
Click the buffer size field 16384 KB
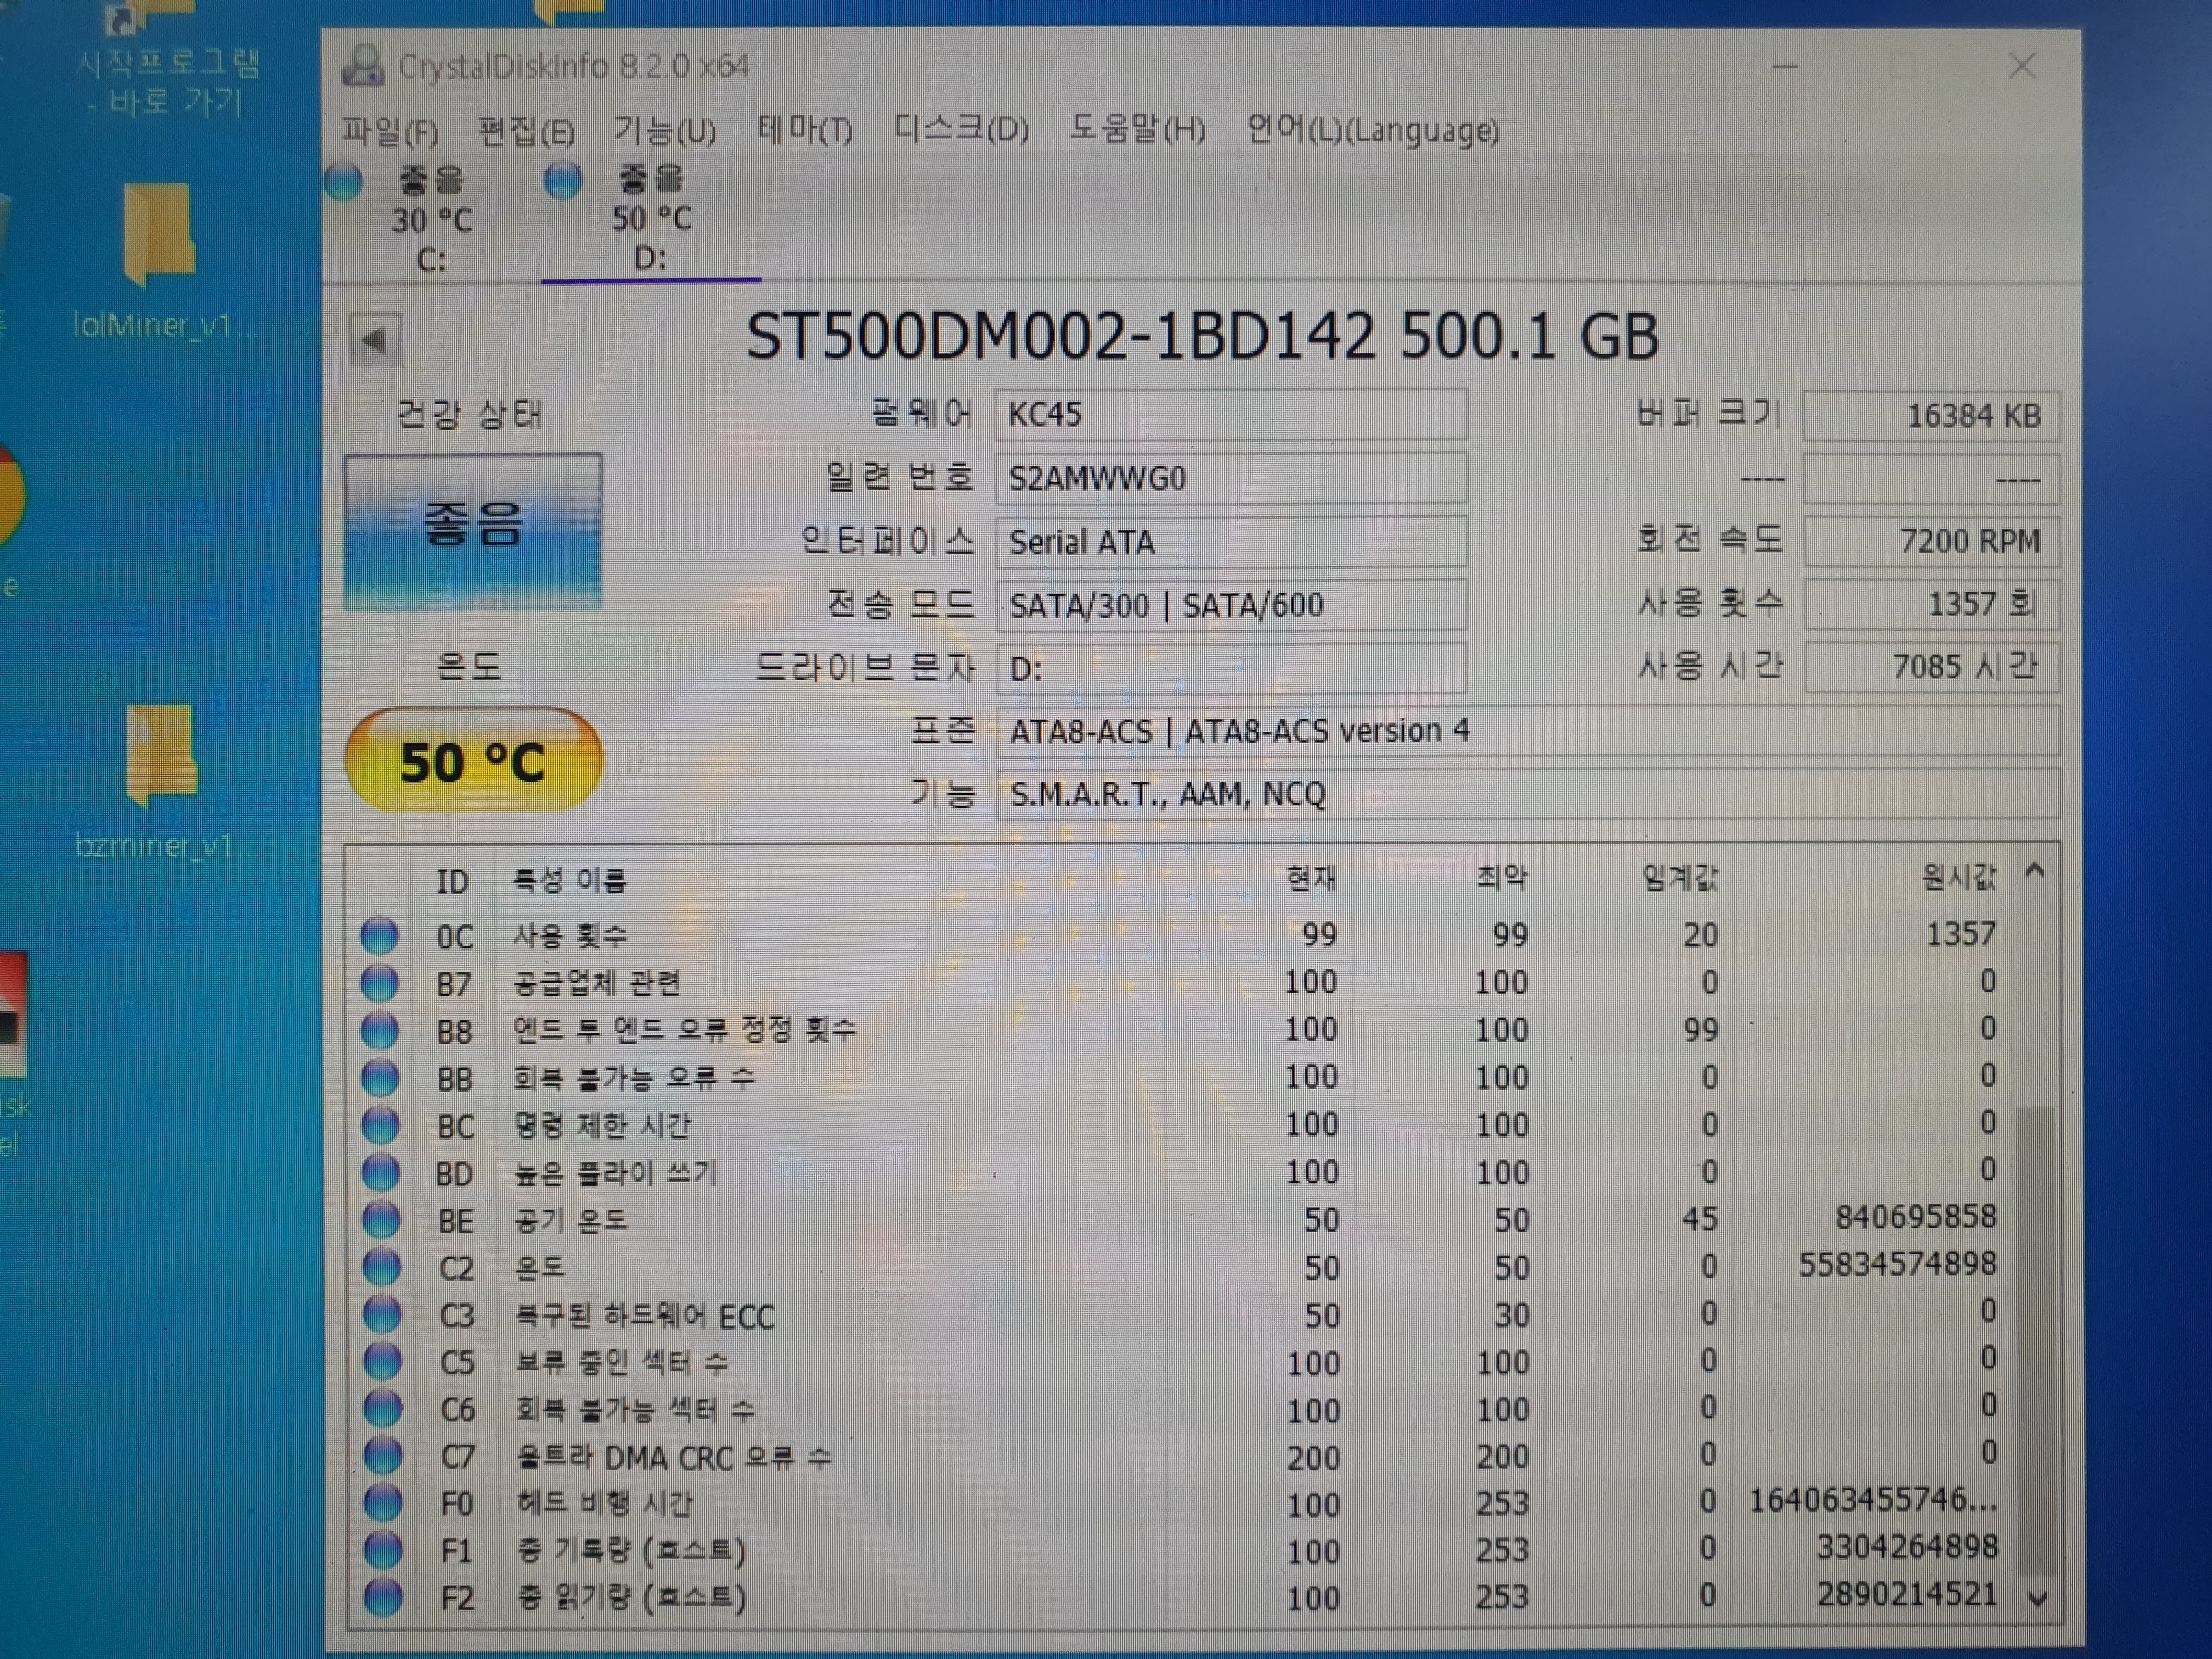1931,415
